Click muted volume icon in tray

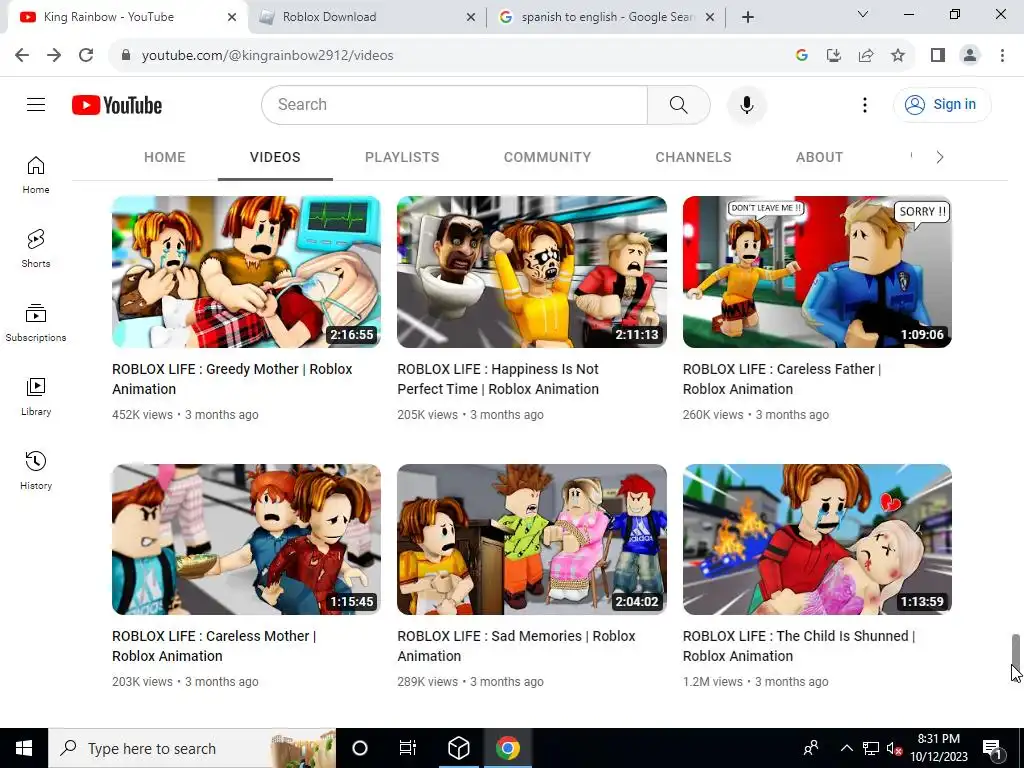click(x=894, y=748)
